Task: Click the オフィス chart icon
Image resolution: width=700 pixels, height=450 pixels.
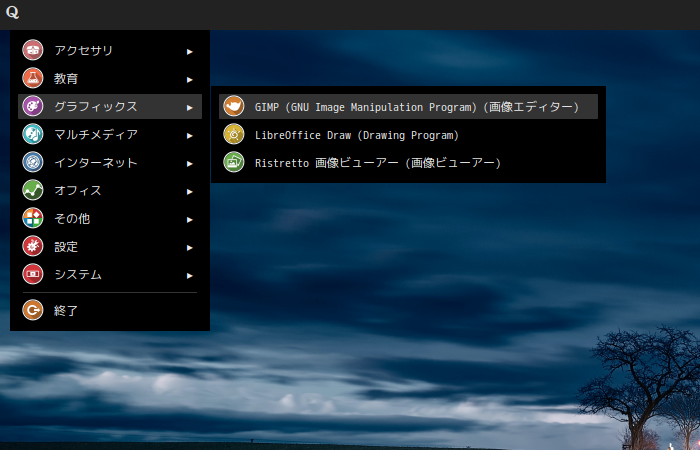Action: point(33,190)
